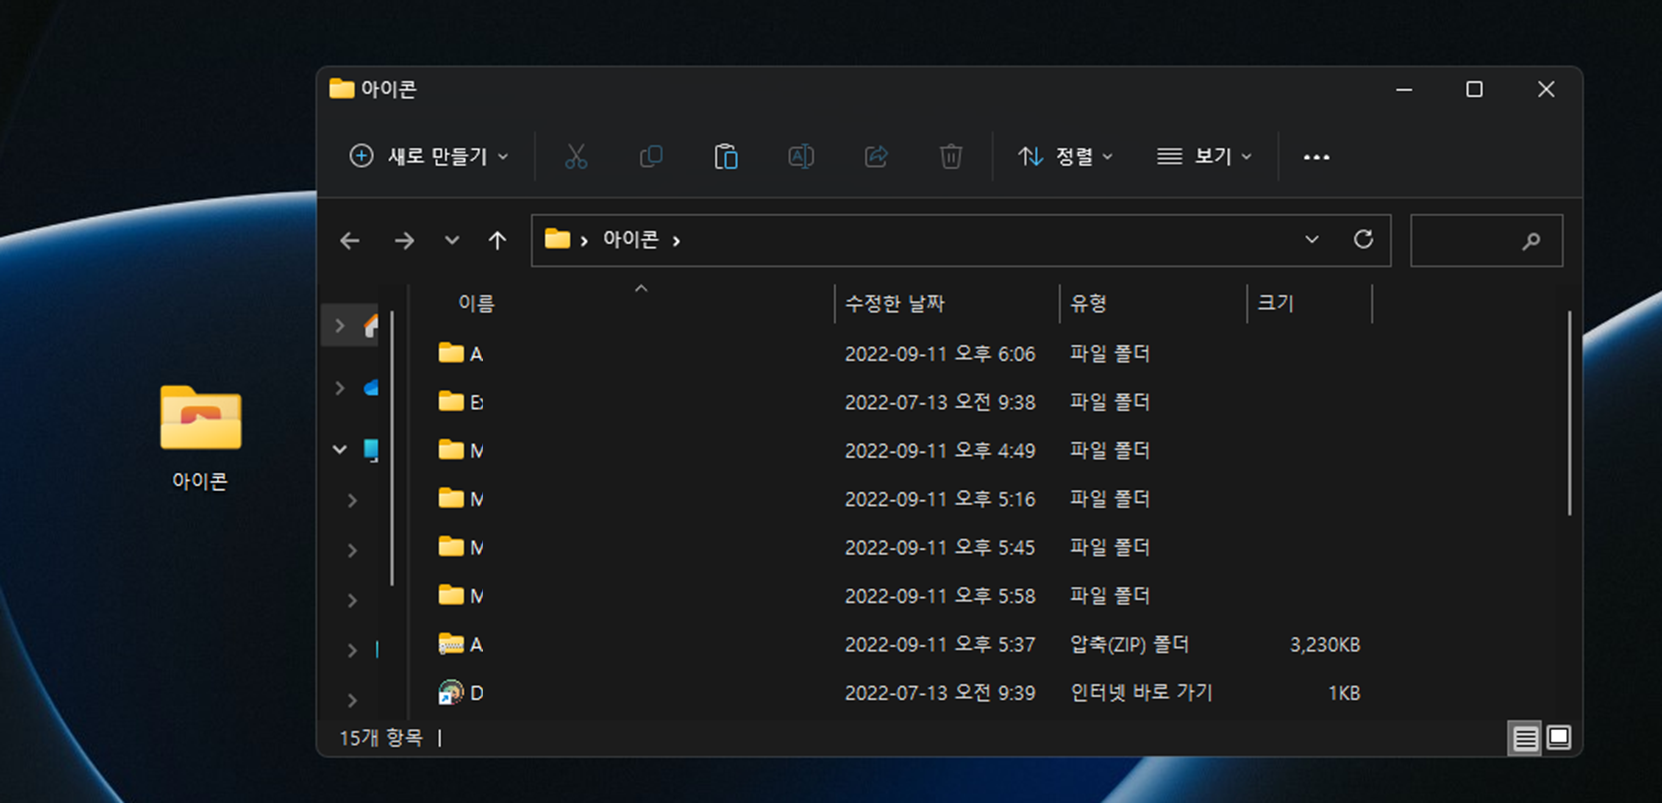The width and height of the screenshot is (1662, 803).
Task: Click the 아이콘 window title text
Action: (389, 89)
